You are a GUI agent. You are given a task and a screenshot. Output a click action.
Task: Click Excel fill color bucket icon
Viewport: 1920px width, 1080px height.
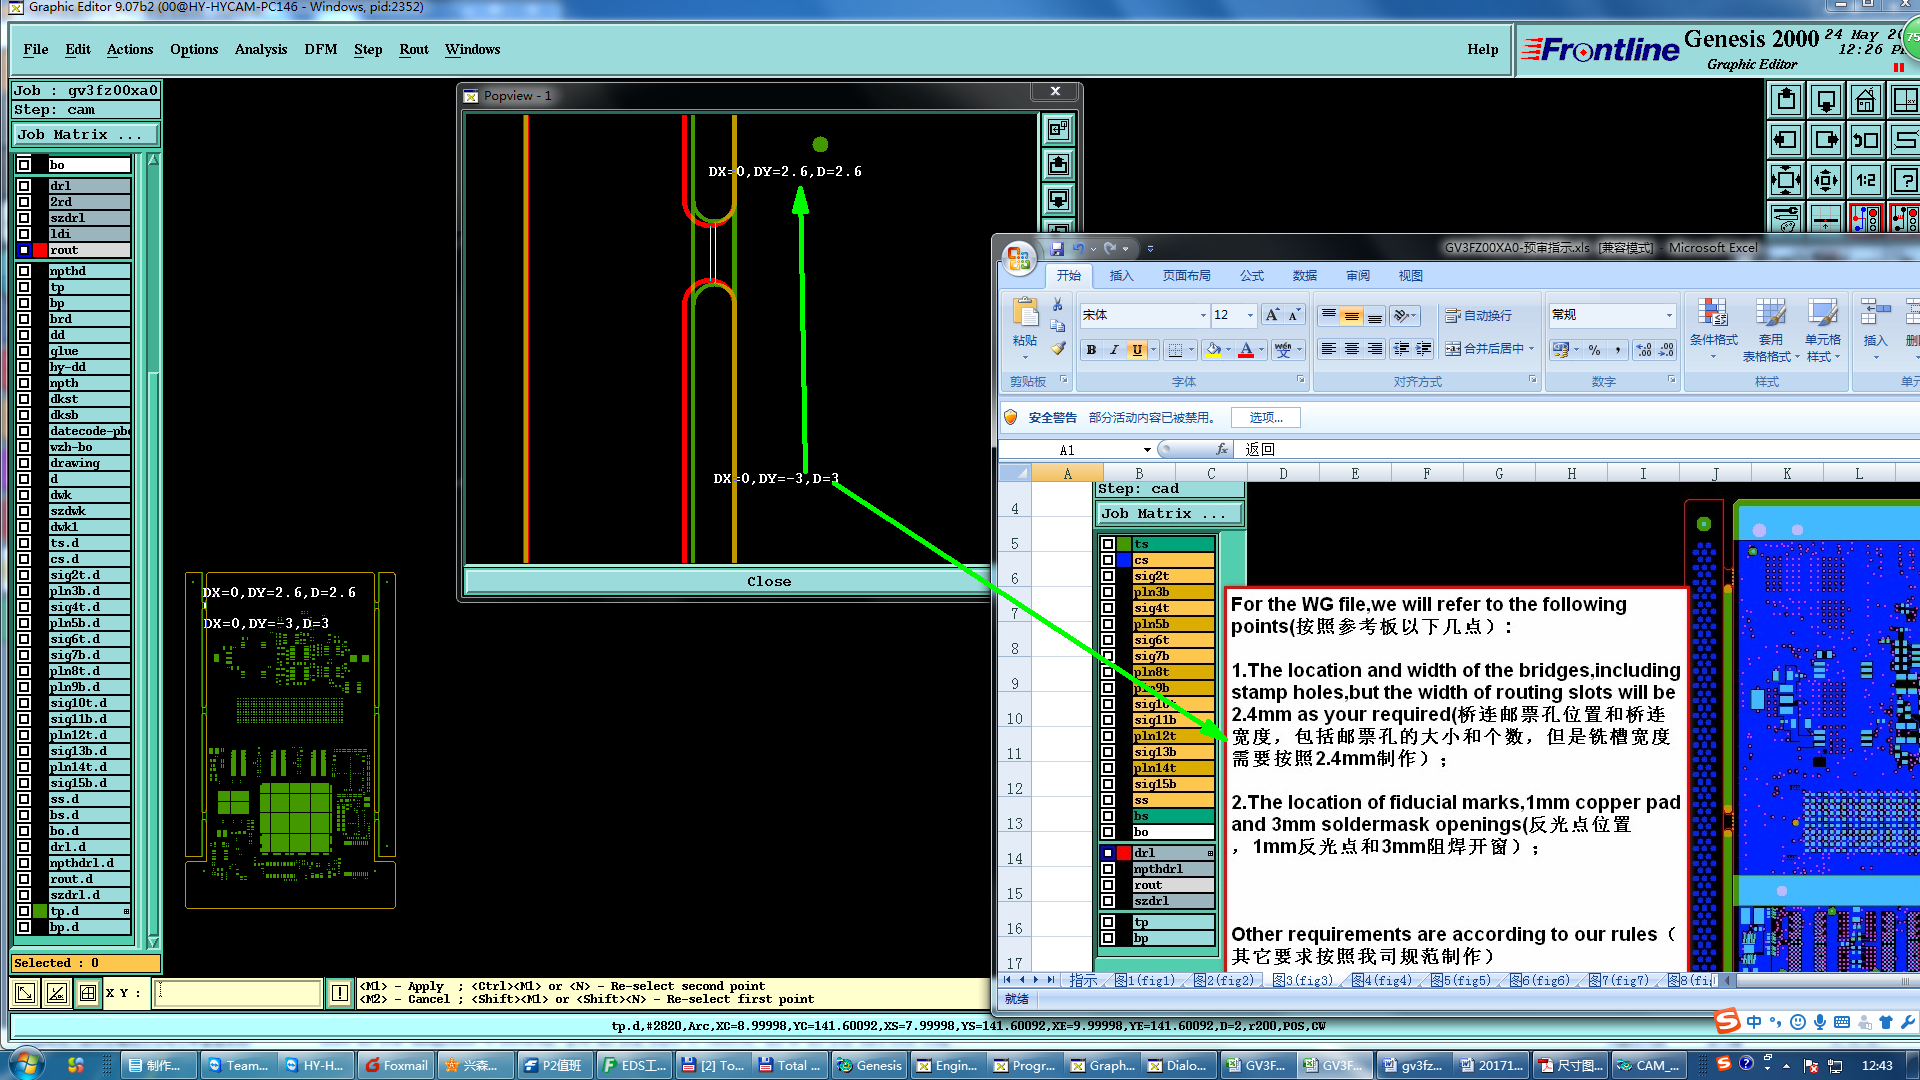coord(1213,349)
